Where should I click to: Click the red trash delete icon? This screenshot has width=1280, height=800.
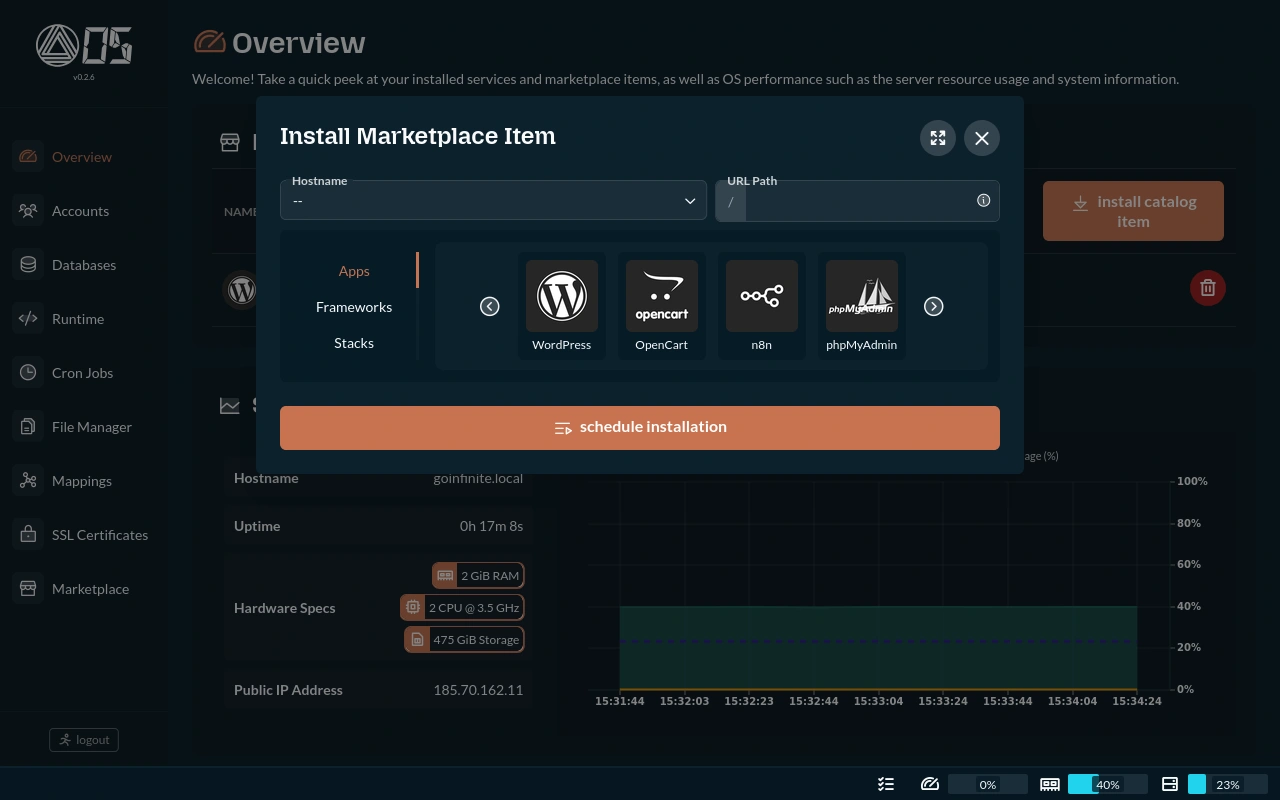point(1207,288)
